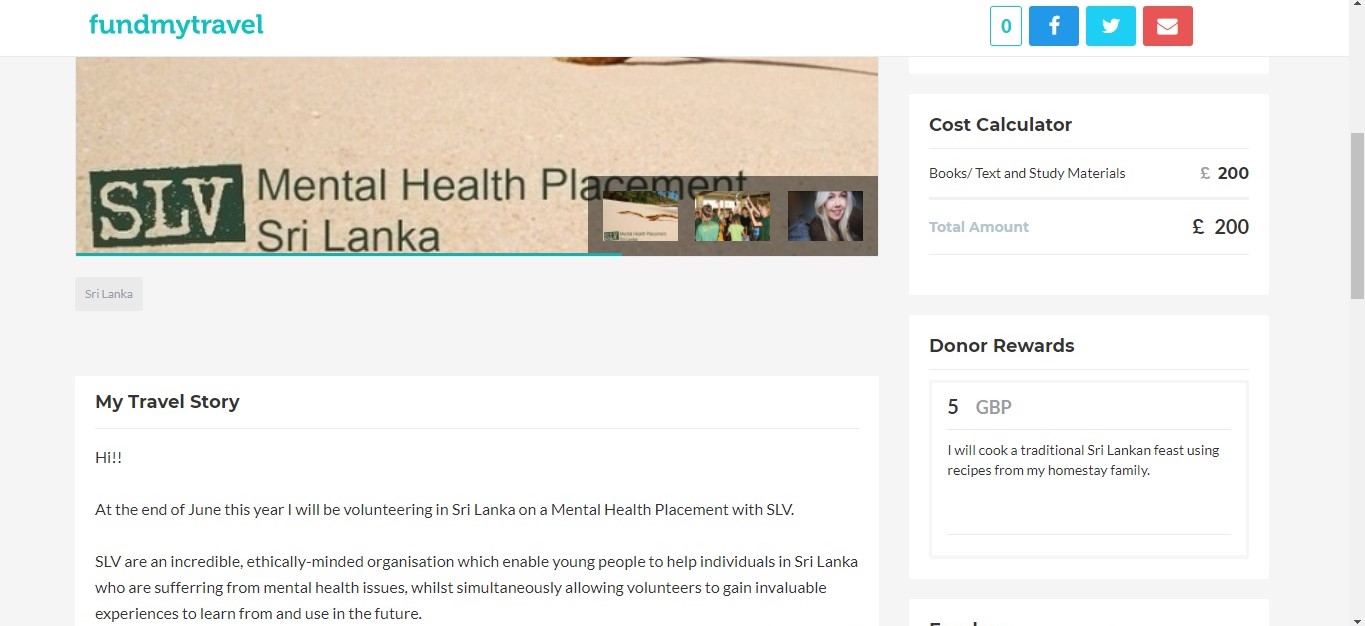1365x626 pixels.
Task: Select the 5 GBP donor reward
Action: pyautogui.click(x=1089, y=469)
